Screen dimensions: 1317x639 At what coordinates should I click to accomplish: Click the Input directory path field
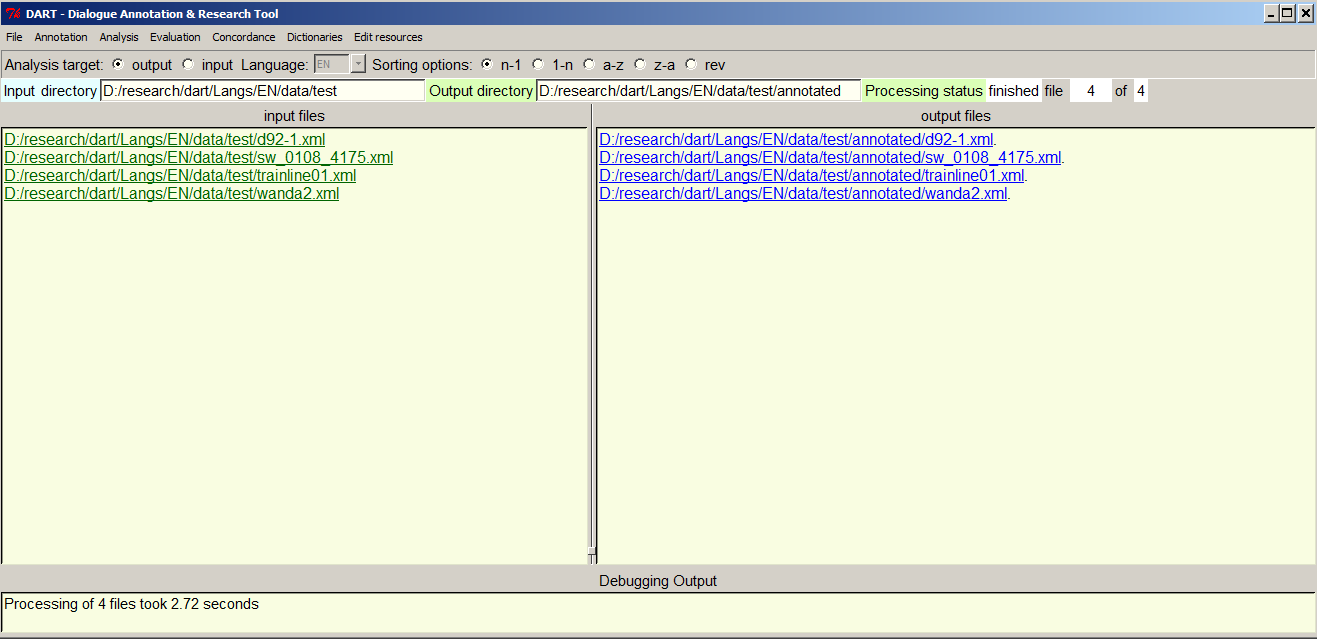click(262, 91)
